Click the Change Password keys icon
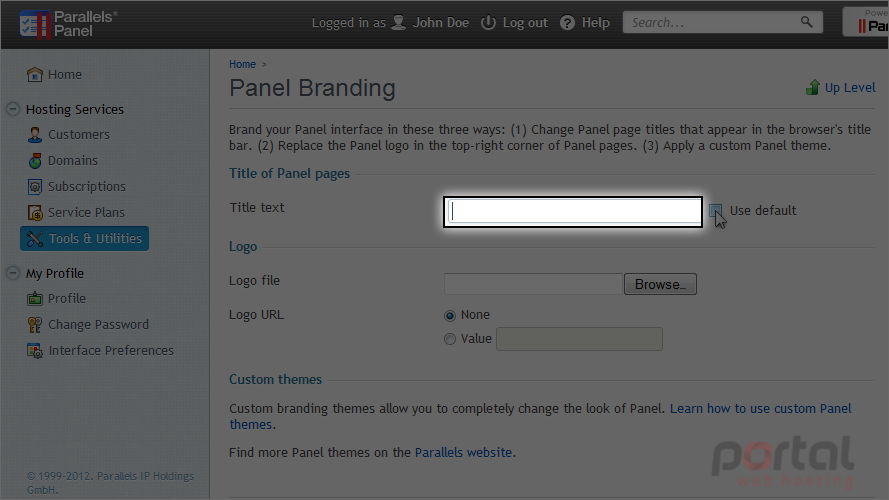889x500 pixels. coord(35,325)
